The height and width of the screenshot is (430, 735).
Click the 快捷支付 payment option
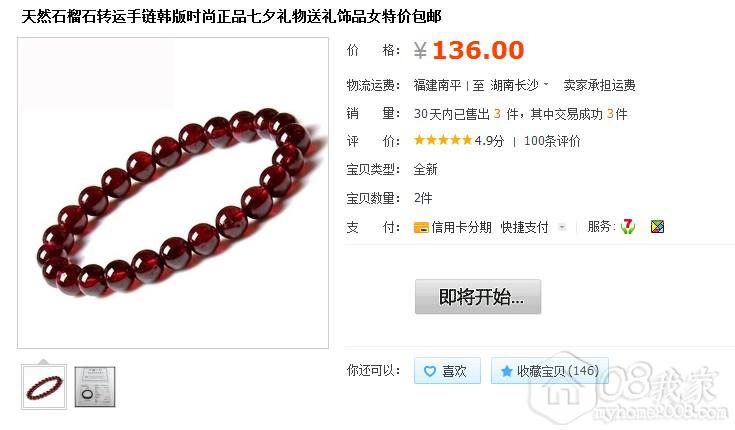[x=524, y=227]
